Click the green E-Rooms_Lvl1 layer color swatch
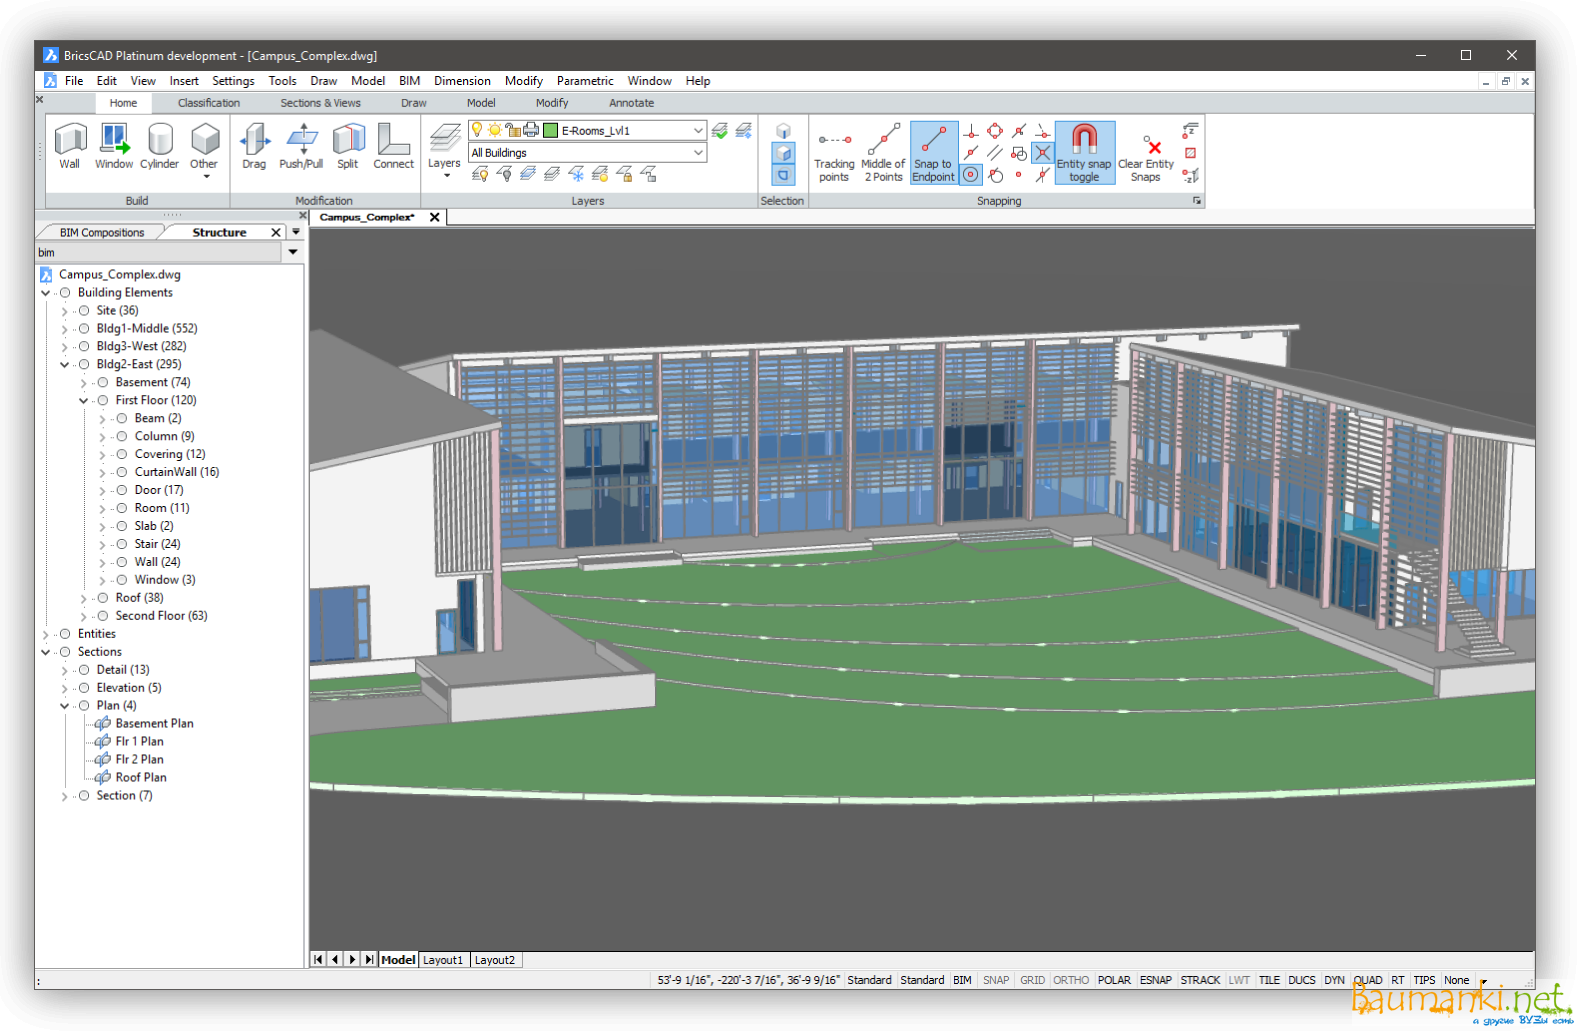Image resolution: width=1581 pixels, height=1033 pixels. [x=550, y=131]
